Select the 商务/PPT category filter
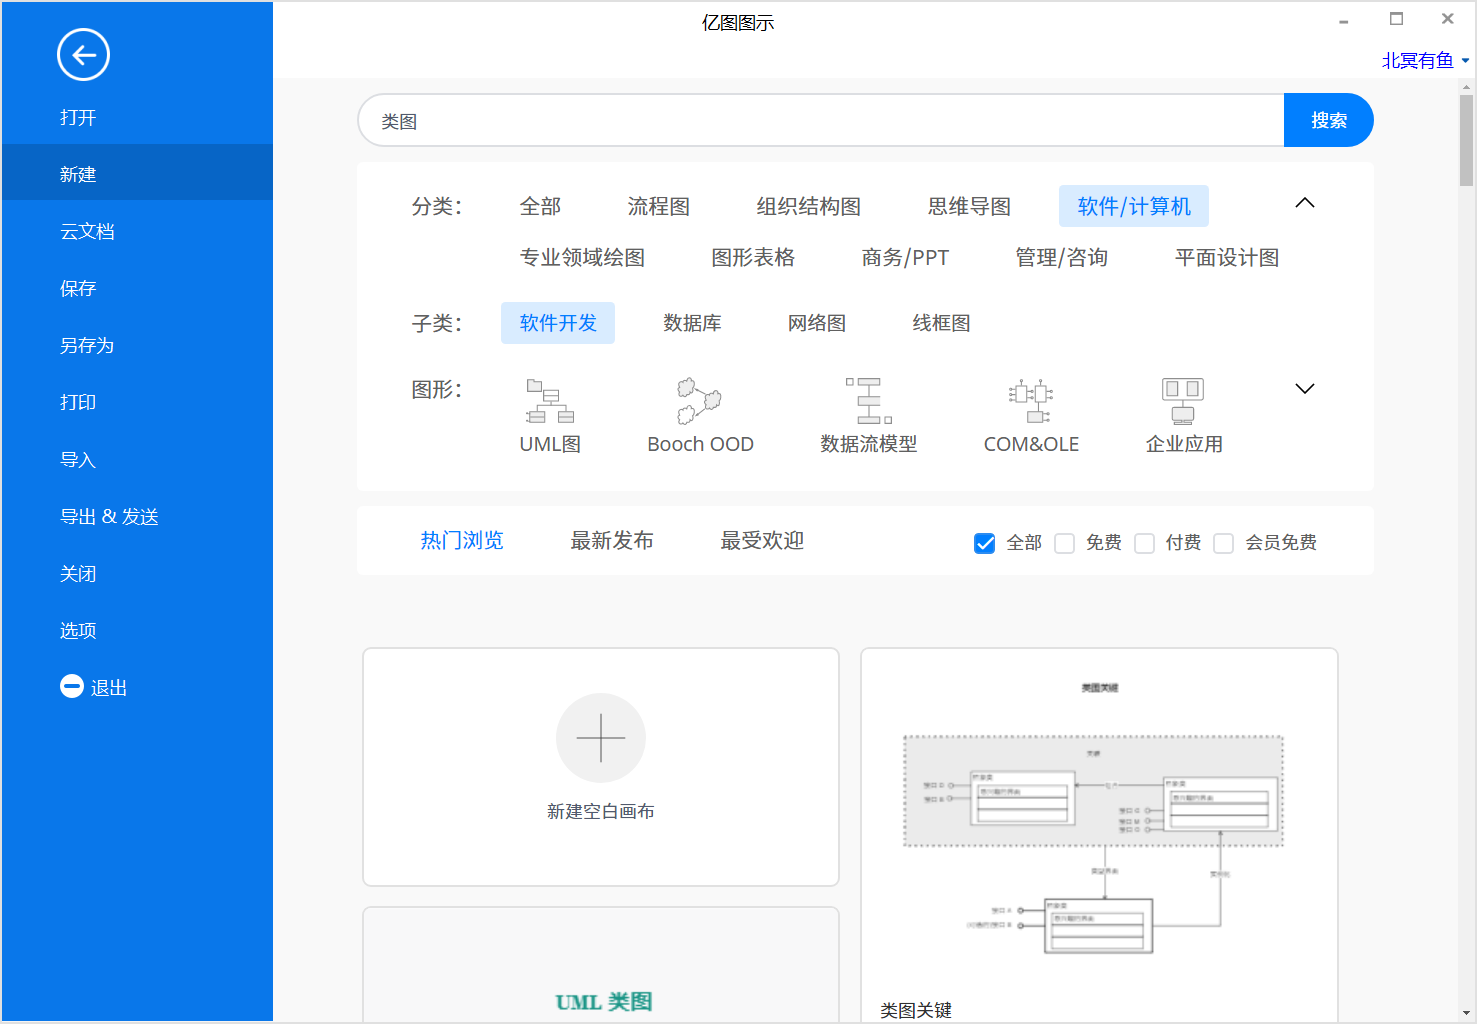The image size is (1477, 1024). click(905, 257)
